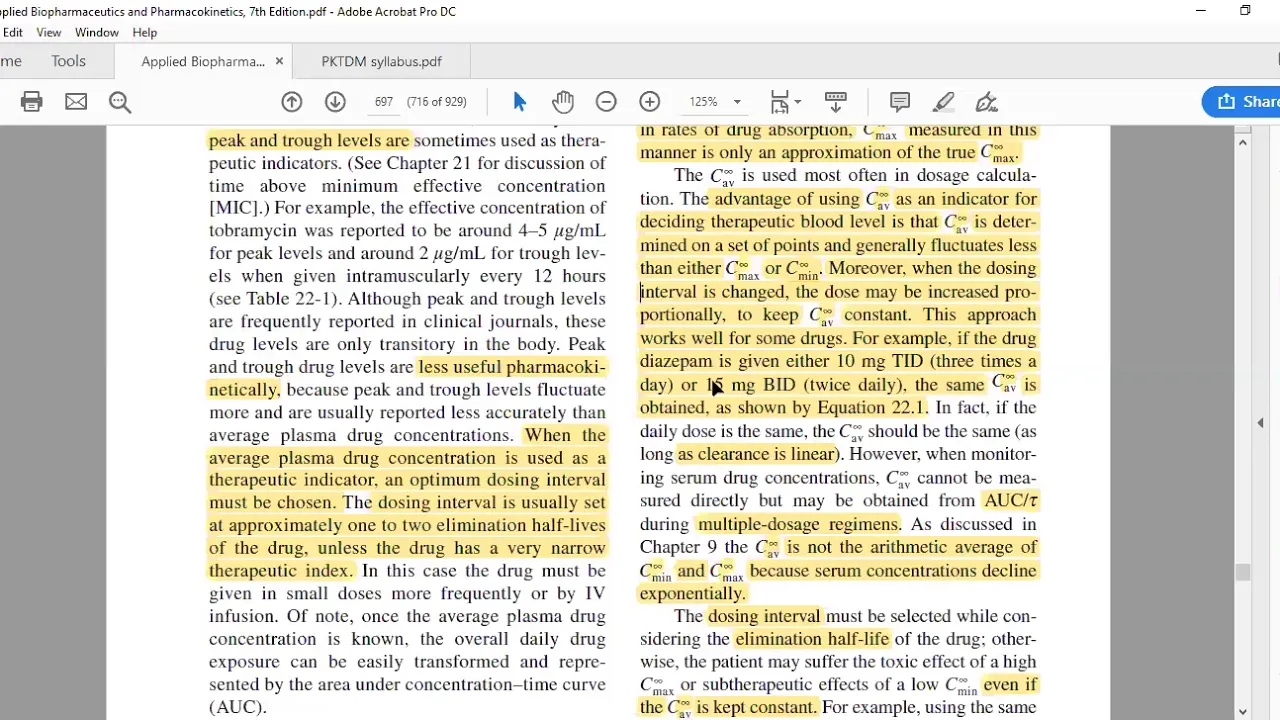Select the Highlight text pen tool
Viewport: 1280px width, 720px height.
click(x=943, y=102)
